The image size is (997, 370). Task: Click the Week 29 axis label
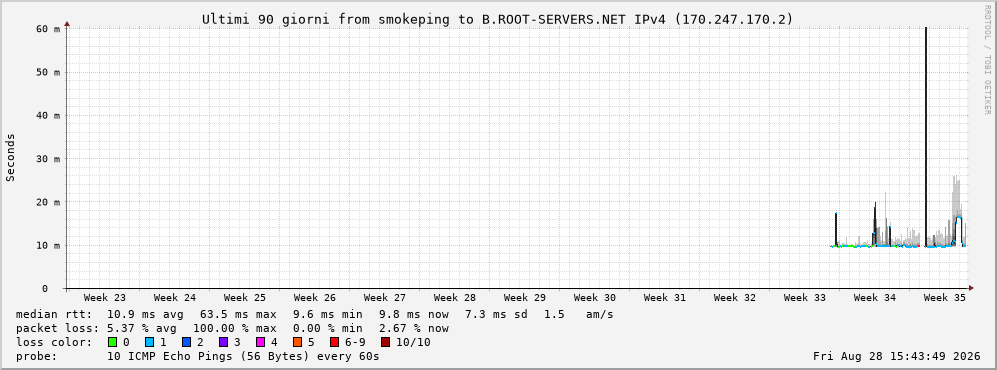[x=525, y=298]
